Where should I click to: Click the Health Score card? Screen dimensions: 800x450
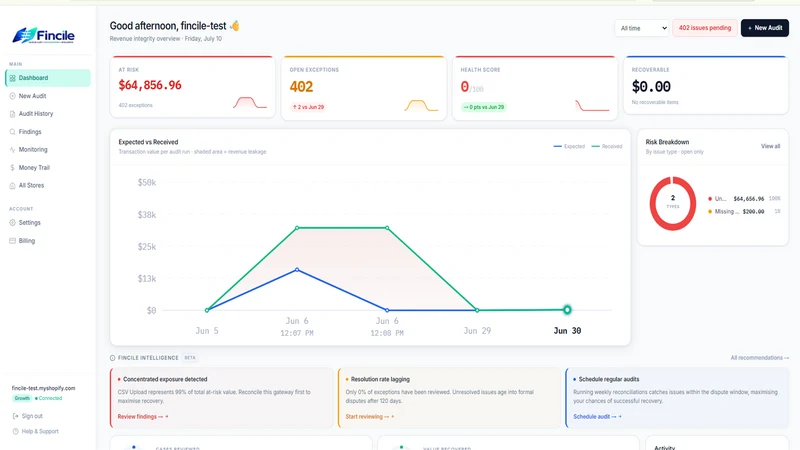click(x=535, y=88)
